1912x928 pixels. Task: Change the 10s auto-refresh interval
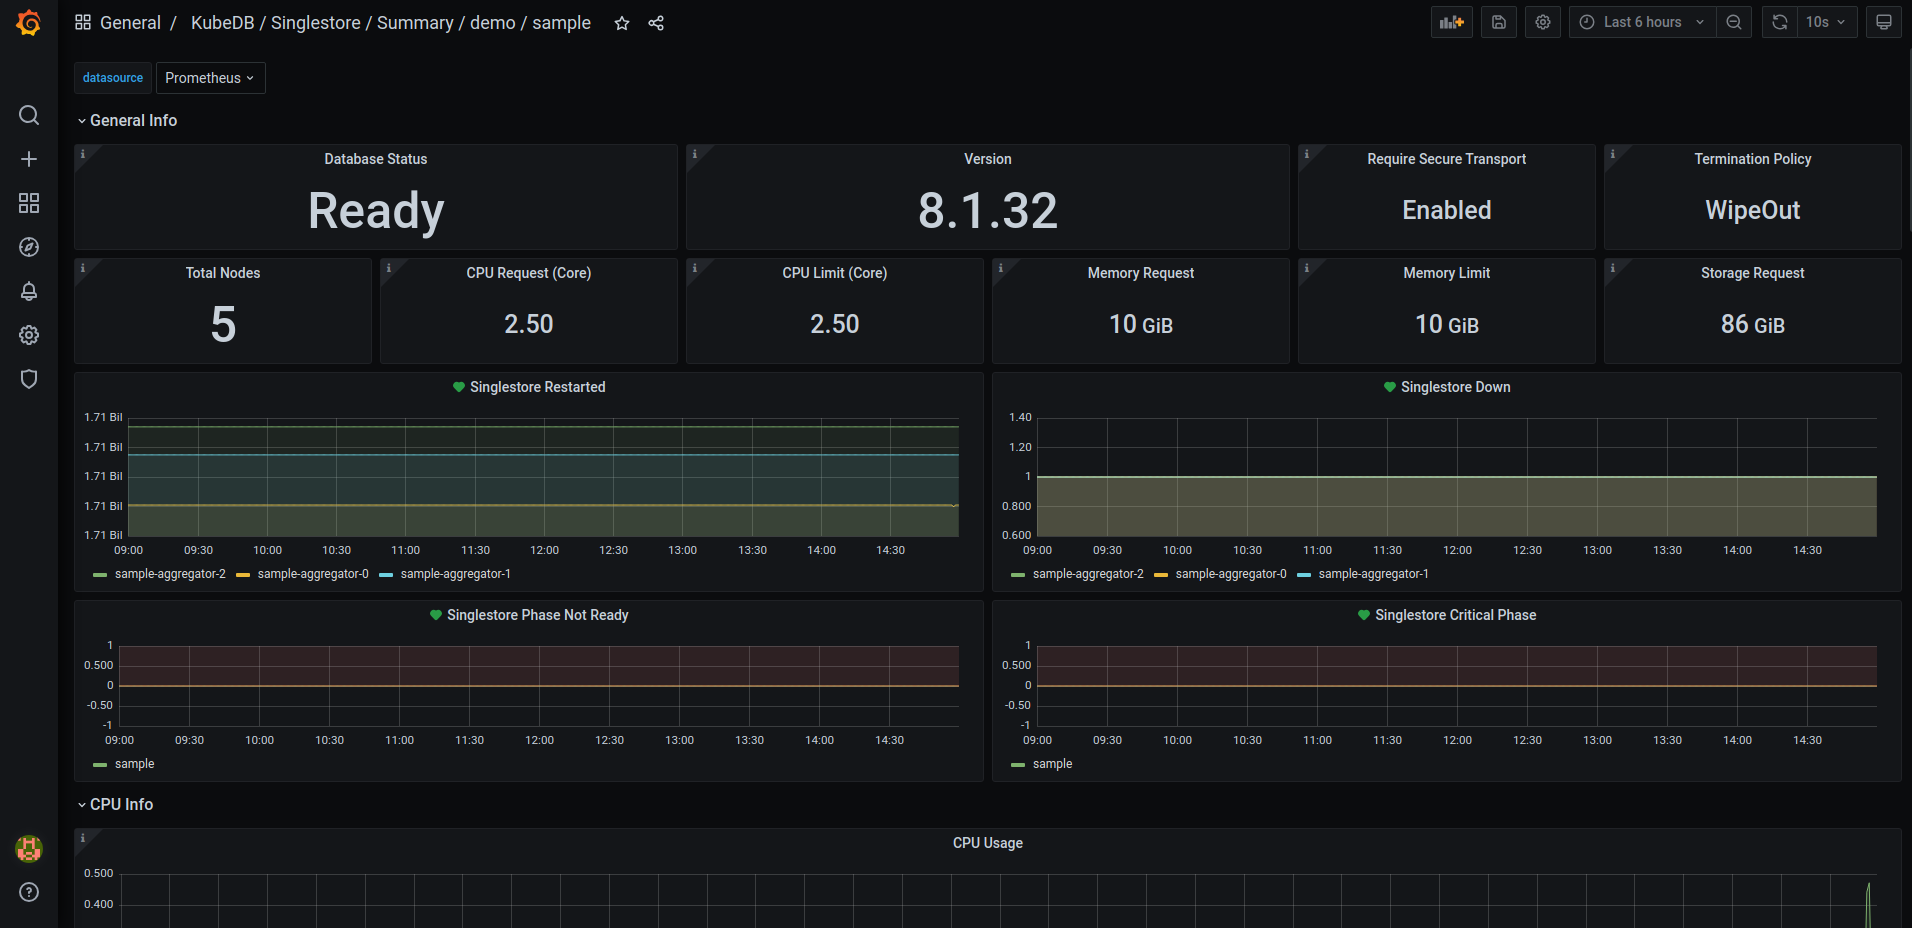1826,21
